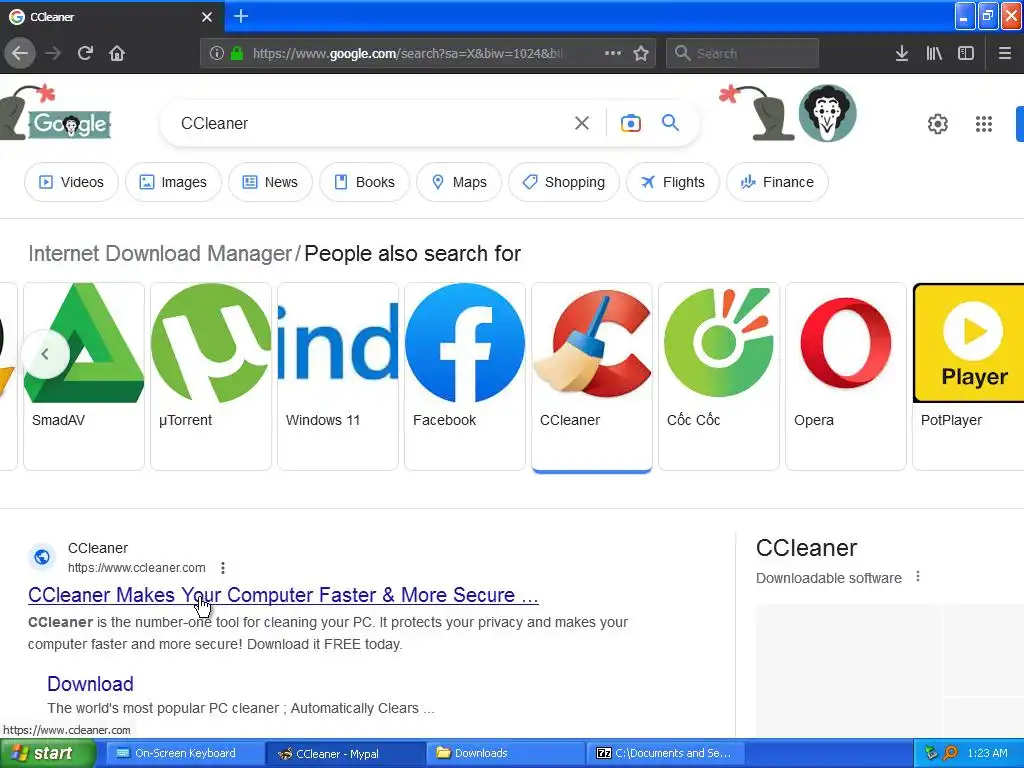Switch to 7-Zip C:\Documents taskbar item

click(665, 753)
